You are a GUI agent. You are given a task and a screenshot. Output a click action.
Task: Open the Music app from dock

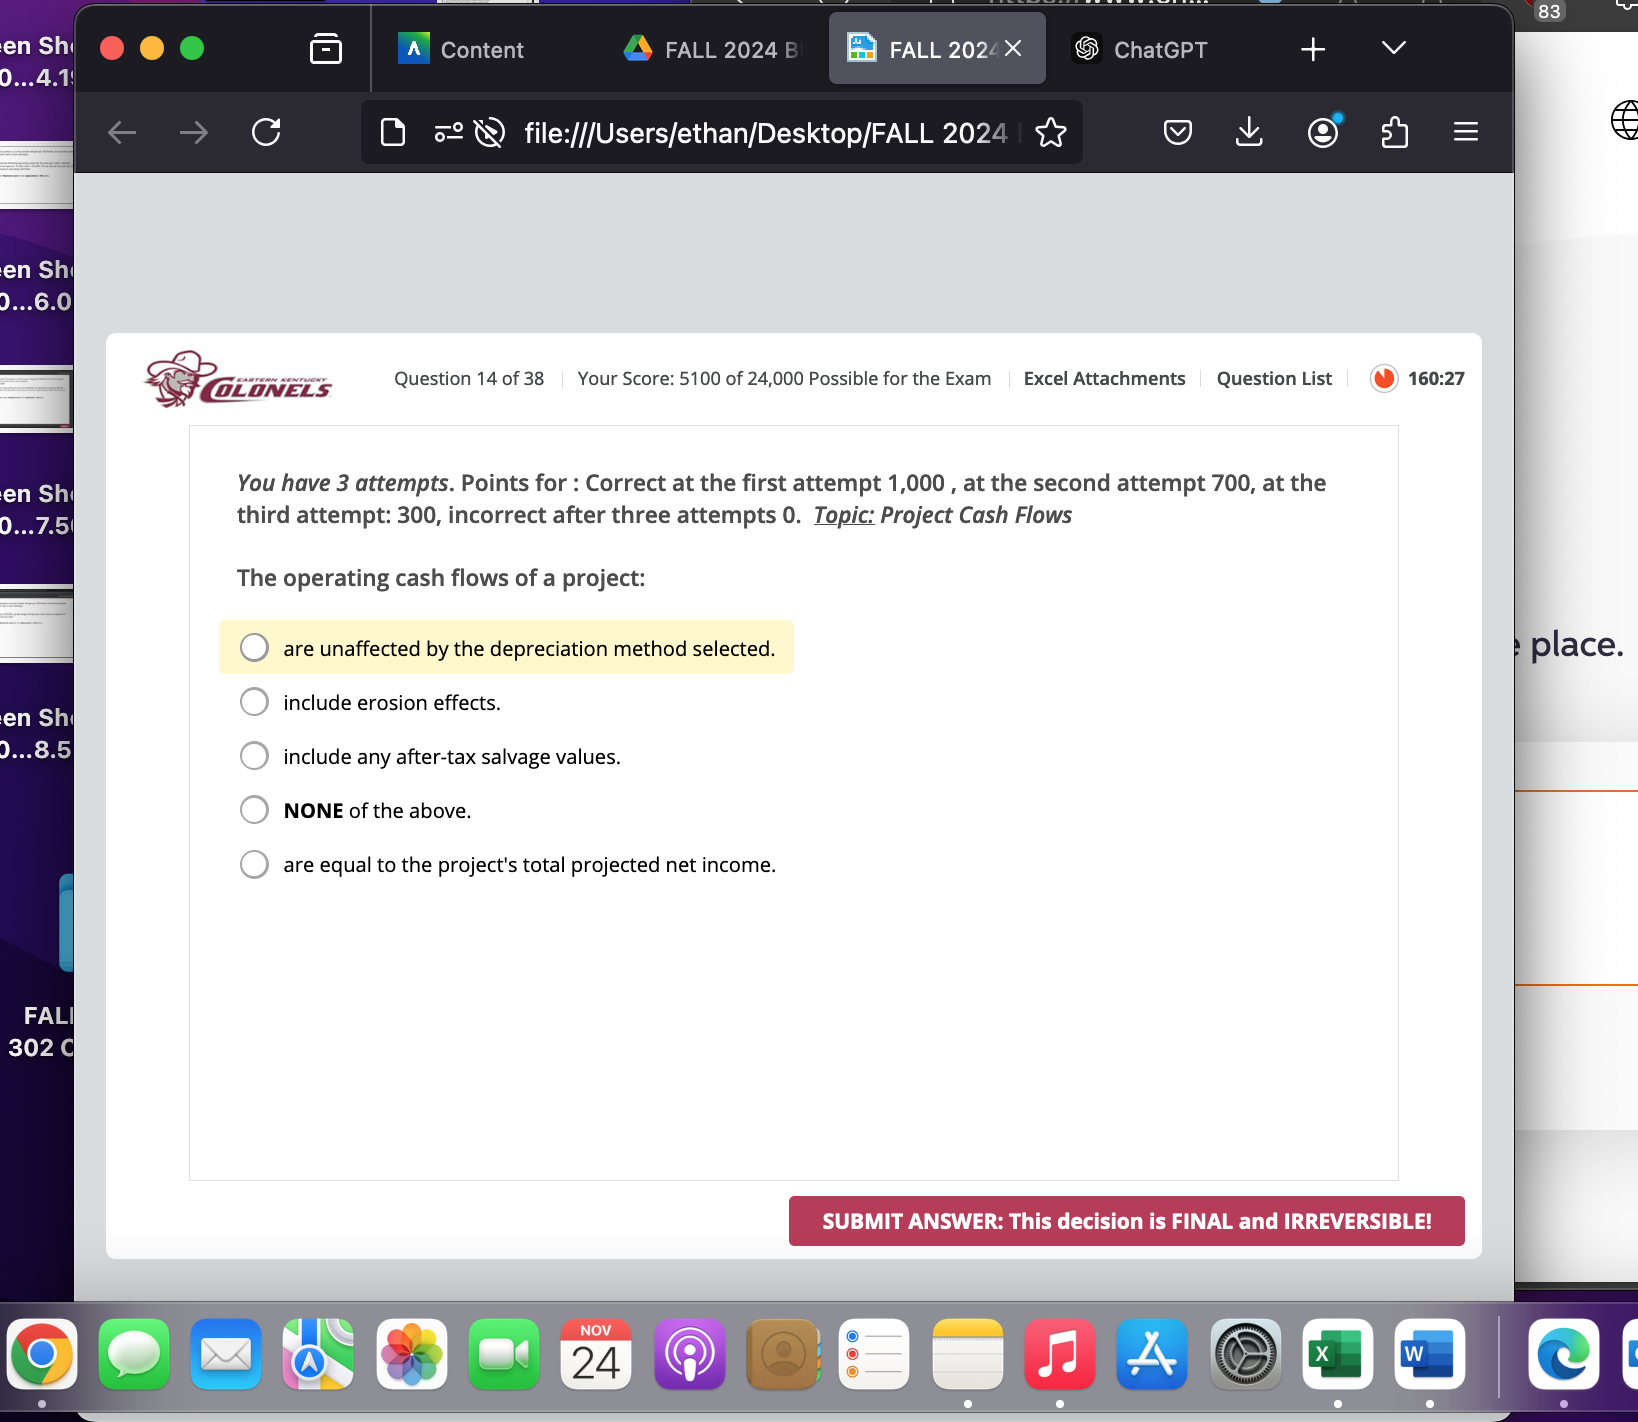(1060, 1354)
